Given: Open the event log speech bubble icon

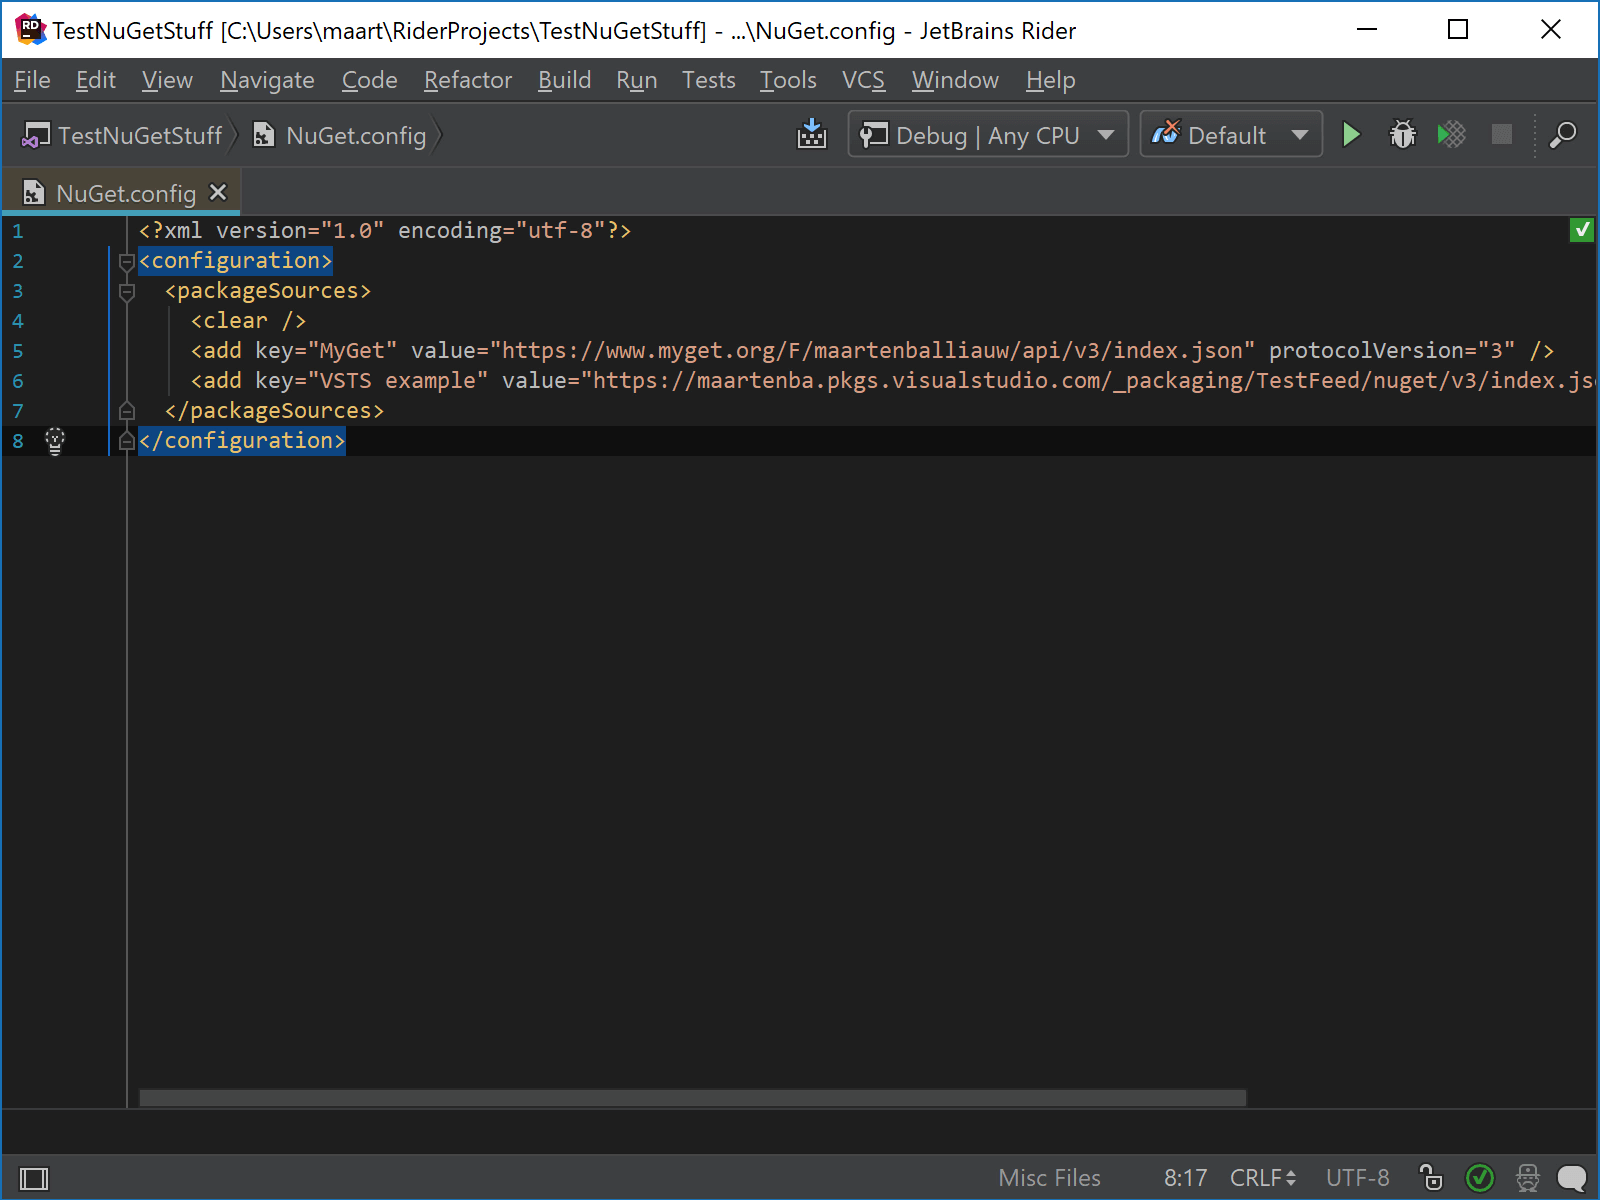Looking at the screenshot, I should [x=1572, y=1178].
